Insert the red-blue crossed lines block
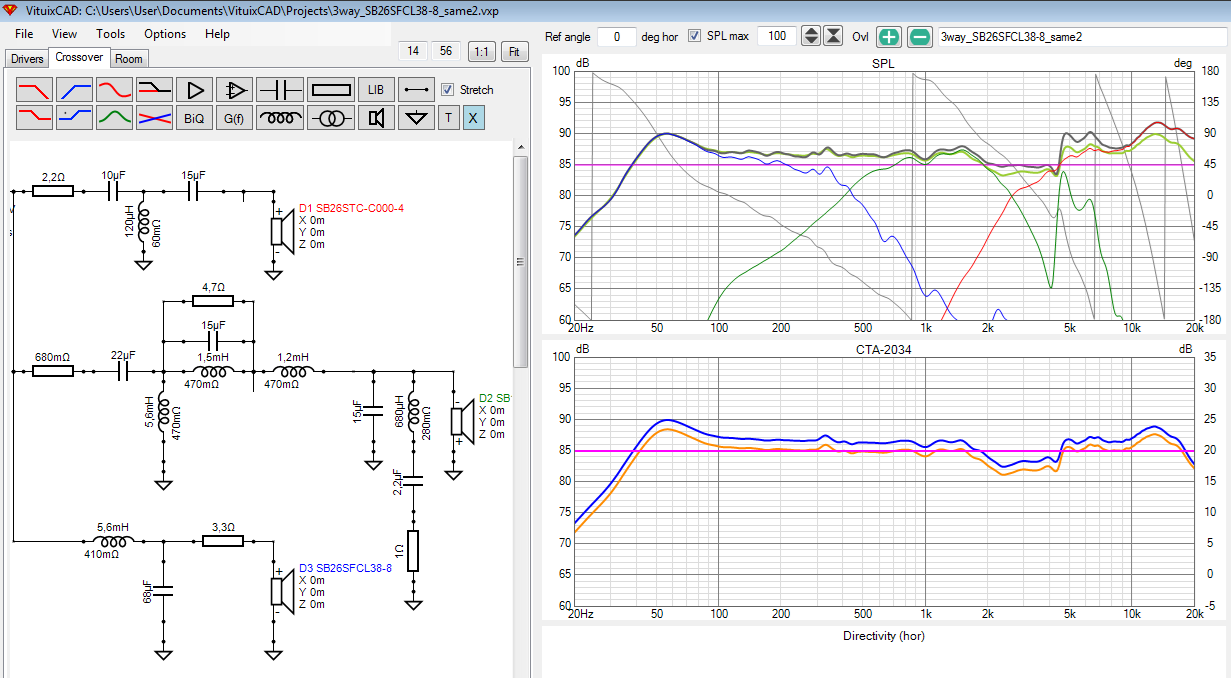Image resolution: width=1231 pixels, height=678 pixels. (155, 117)
